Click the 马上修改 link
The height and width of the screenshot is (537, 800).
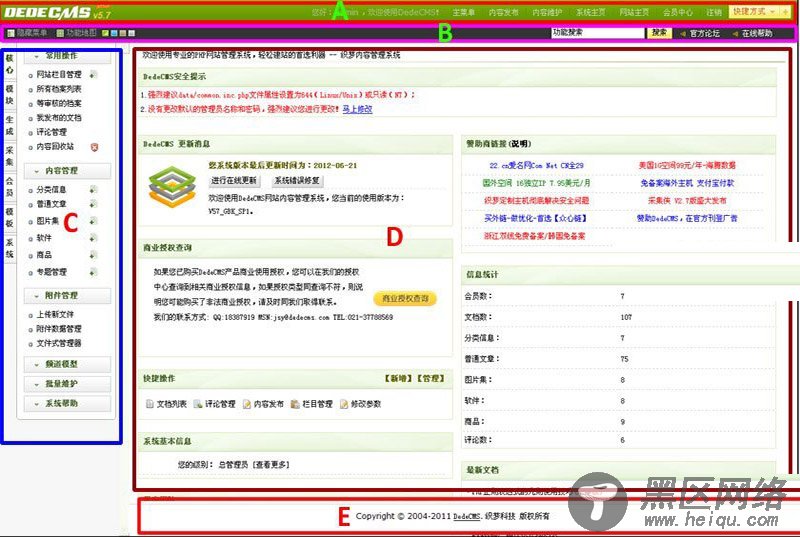point(357,109)
